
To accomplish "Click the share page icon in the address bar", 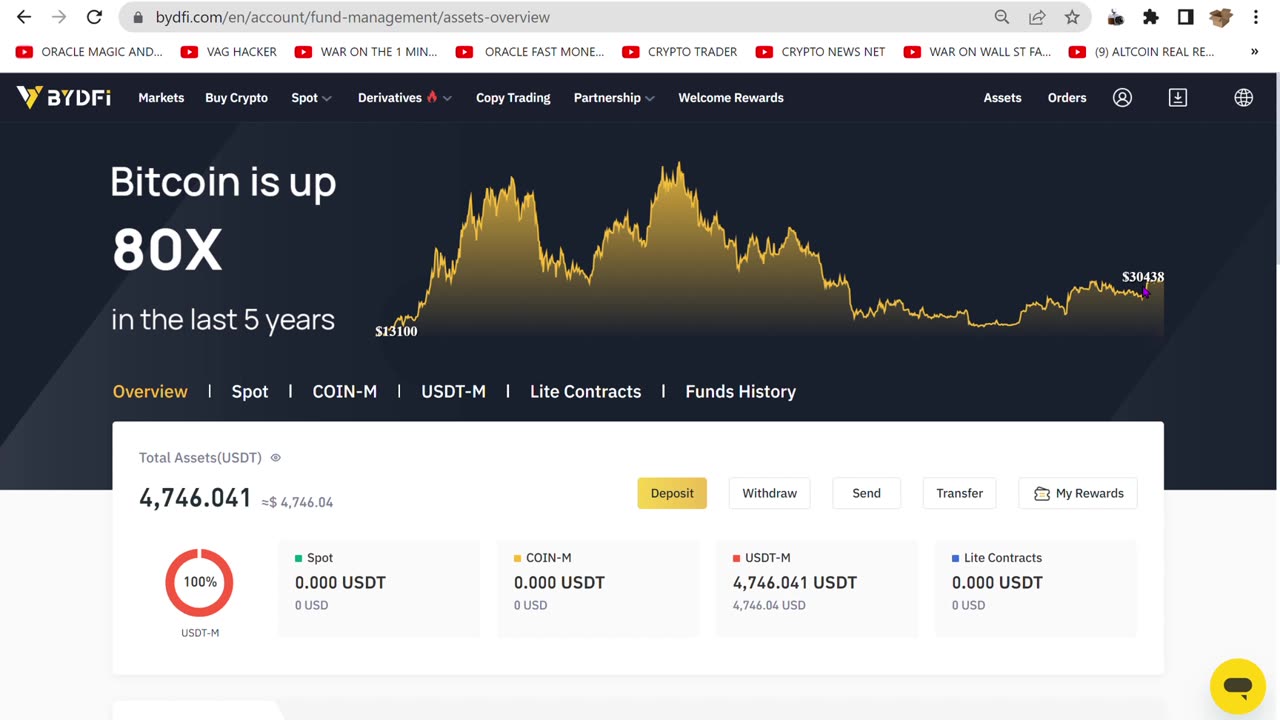I will [x=1037, y=17].
